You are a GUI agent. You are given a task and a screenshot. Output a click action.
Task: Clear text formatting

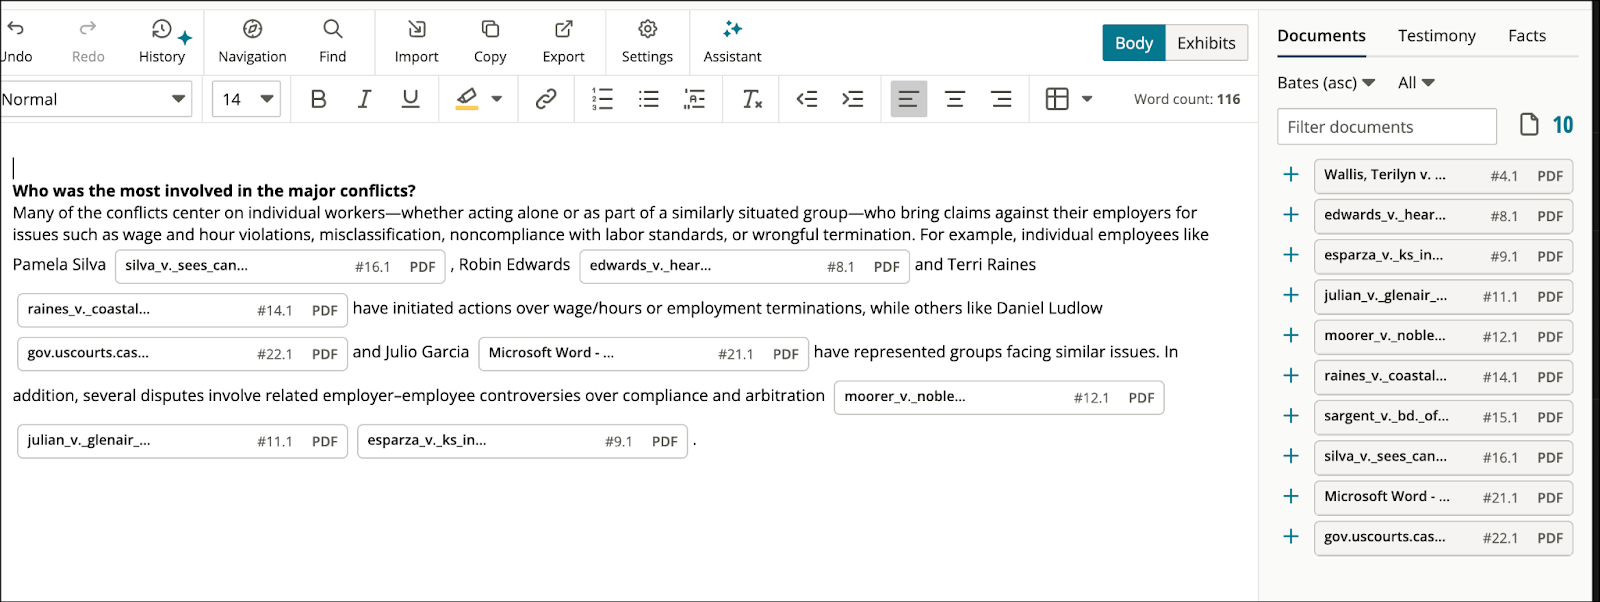(752, 99)
